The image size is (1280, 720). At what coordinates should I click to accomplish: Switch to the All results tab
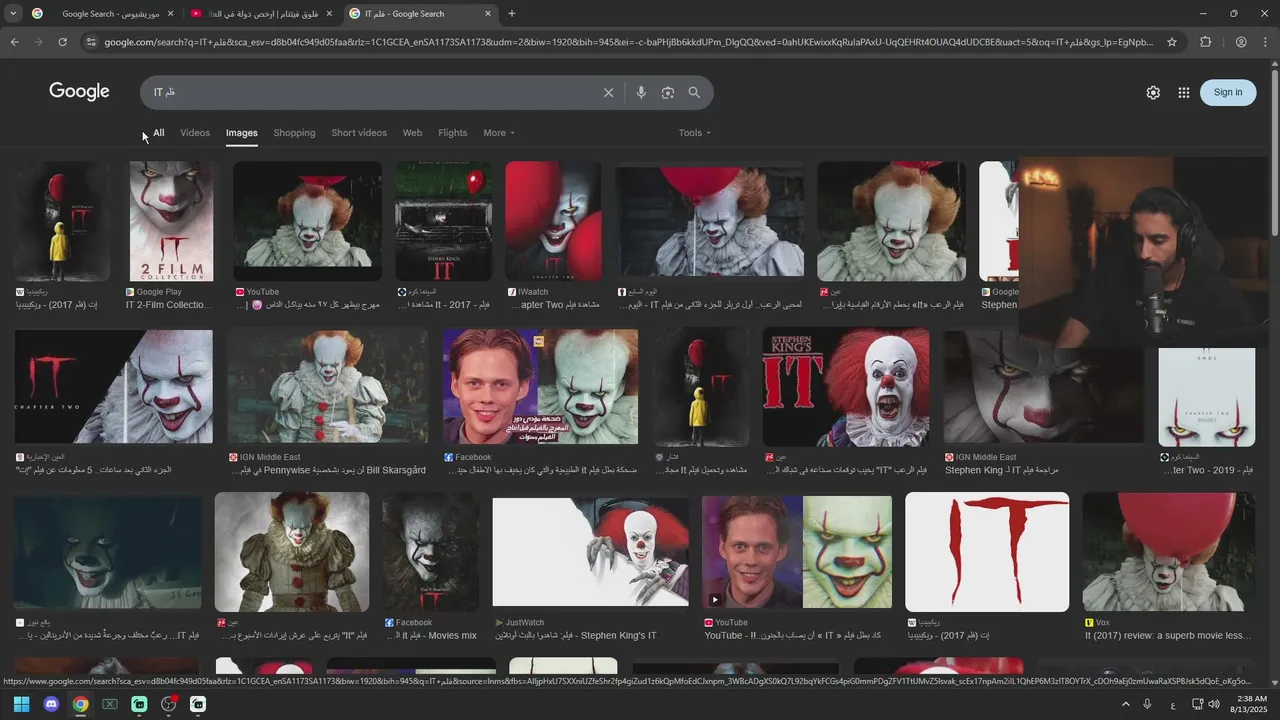point(158,133)
